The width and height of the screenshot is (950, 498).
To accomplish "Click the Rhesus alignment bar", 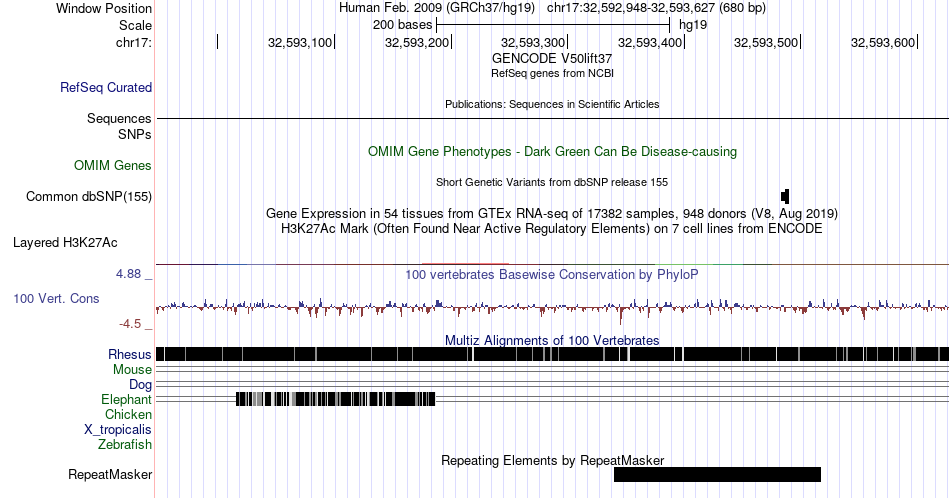I will click(553, 354).
